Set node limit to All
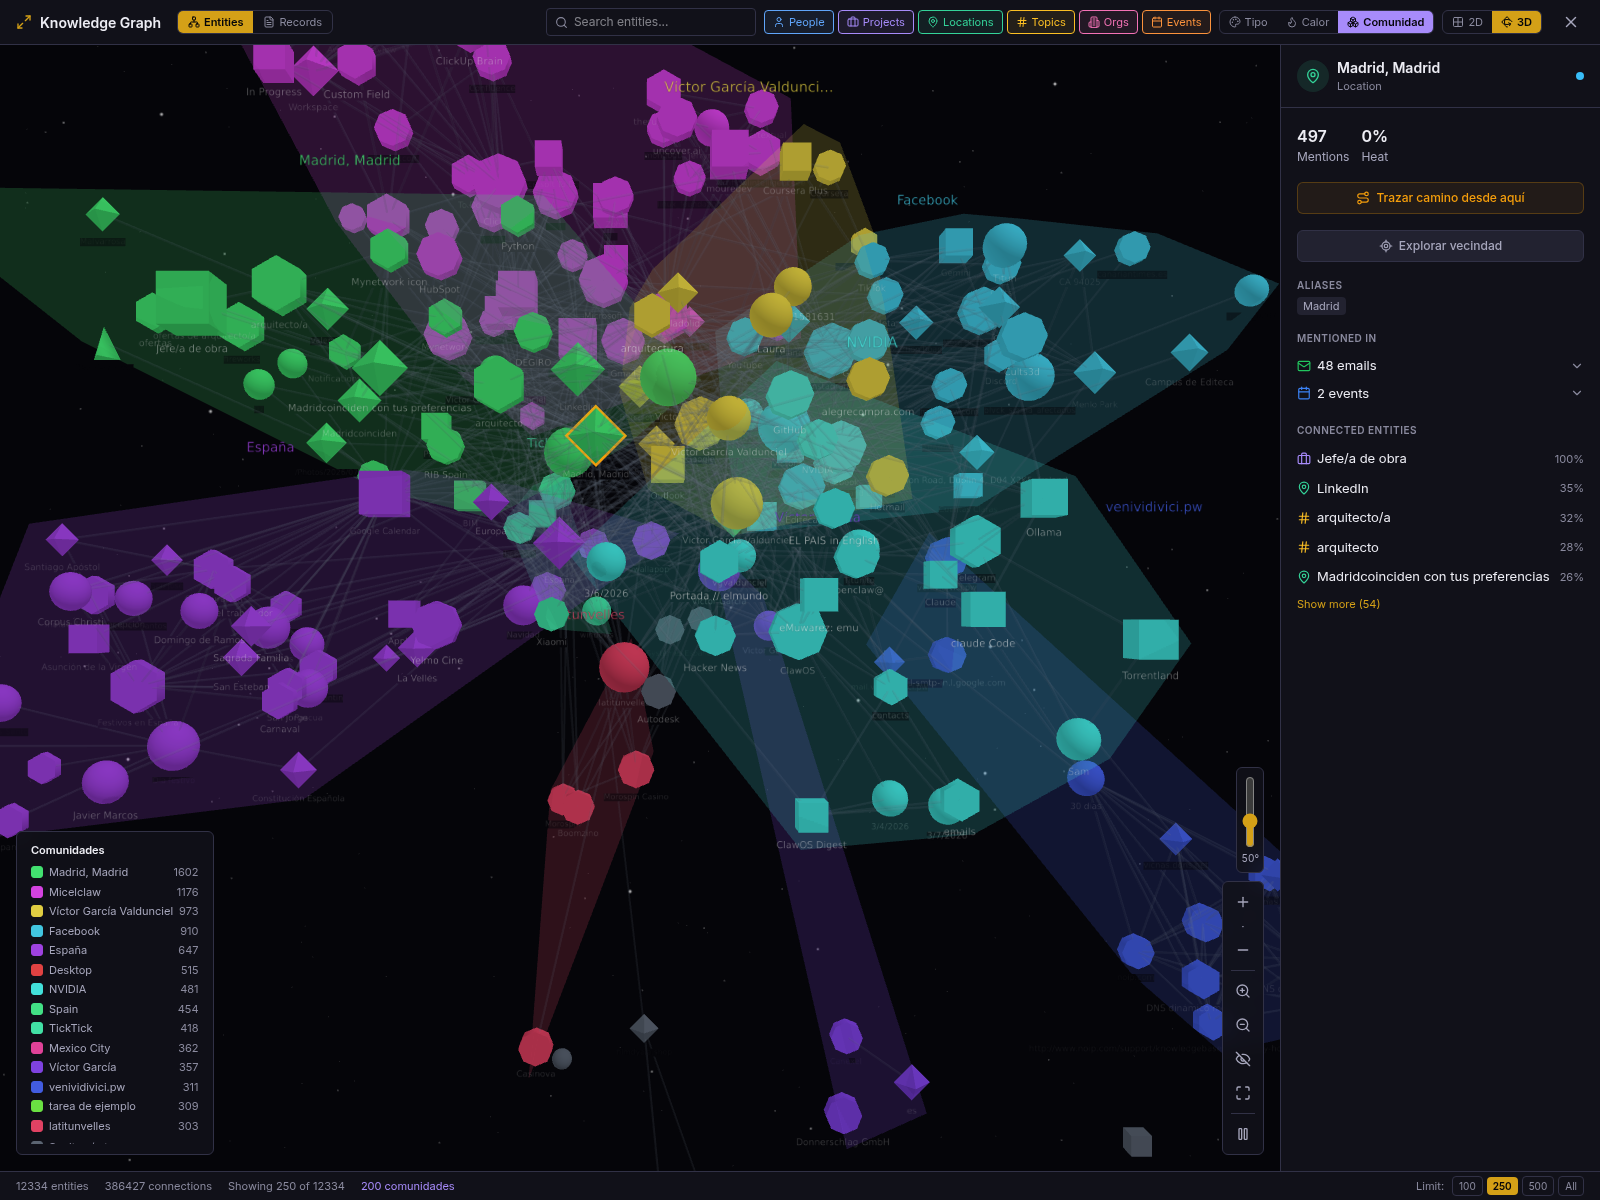Image resolution: width=1600 pixels, height=1200 pixels. [1571, 1186]
